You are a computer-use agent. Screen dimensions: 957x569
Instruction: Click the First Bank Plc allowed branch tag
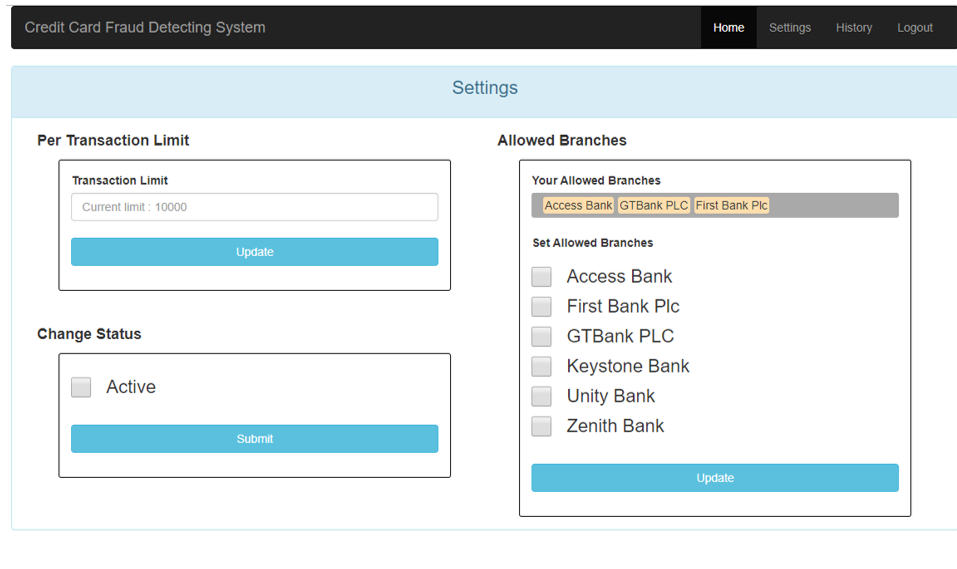point(731,205)
